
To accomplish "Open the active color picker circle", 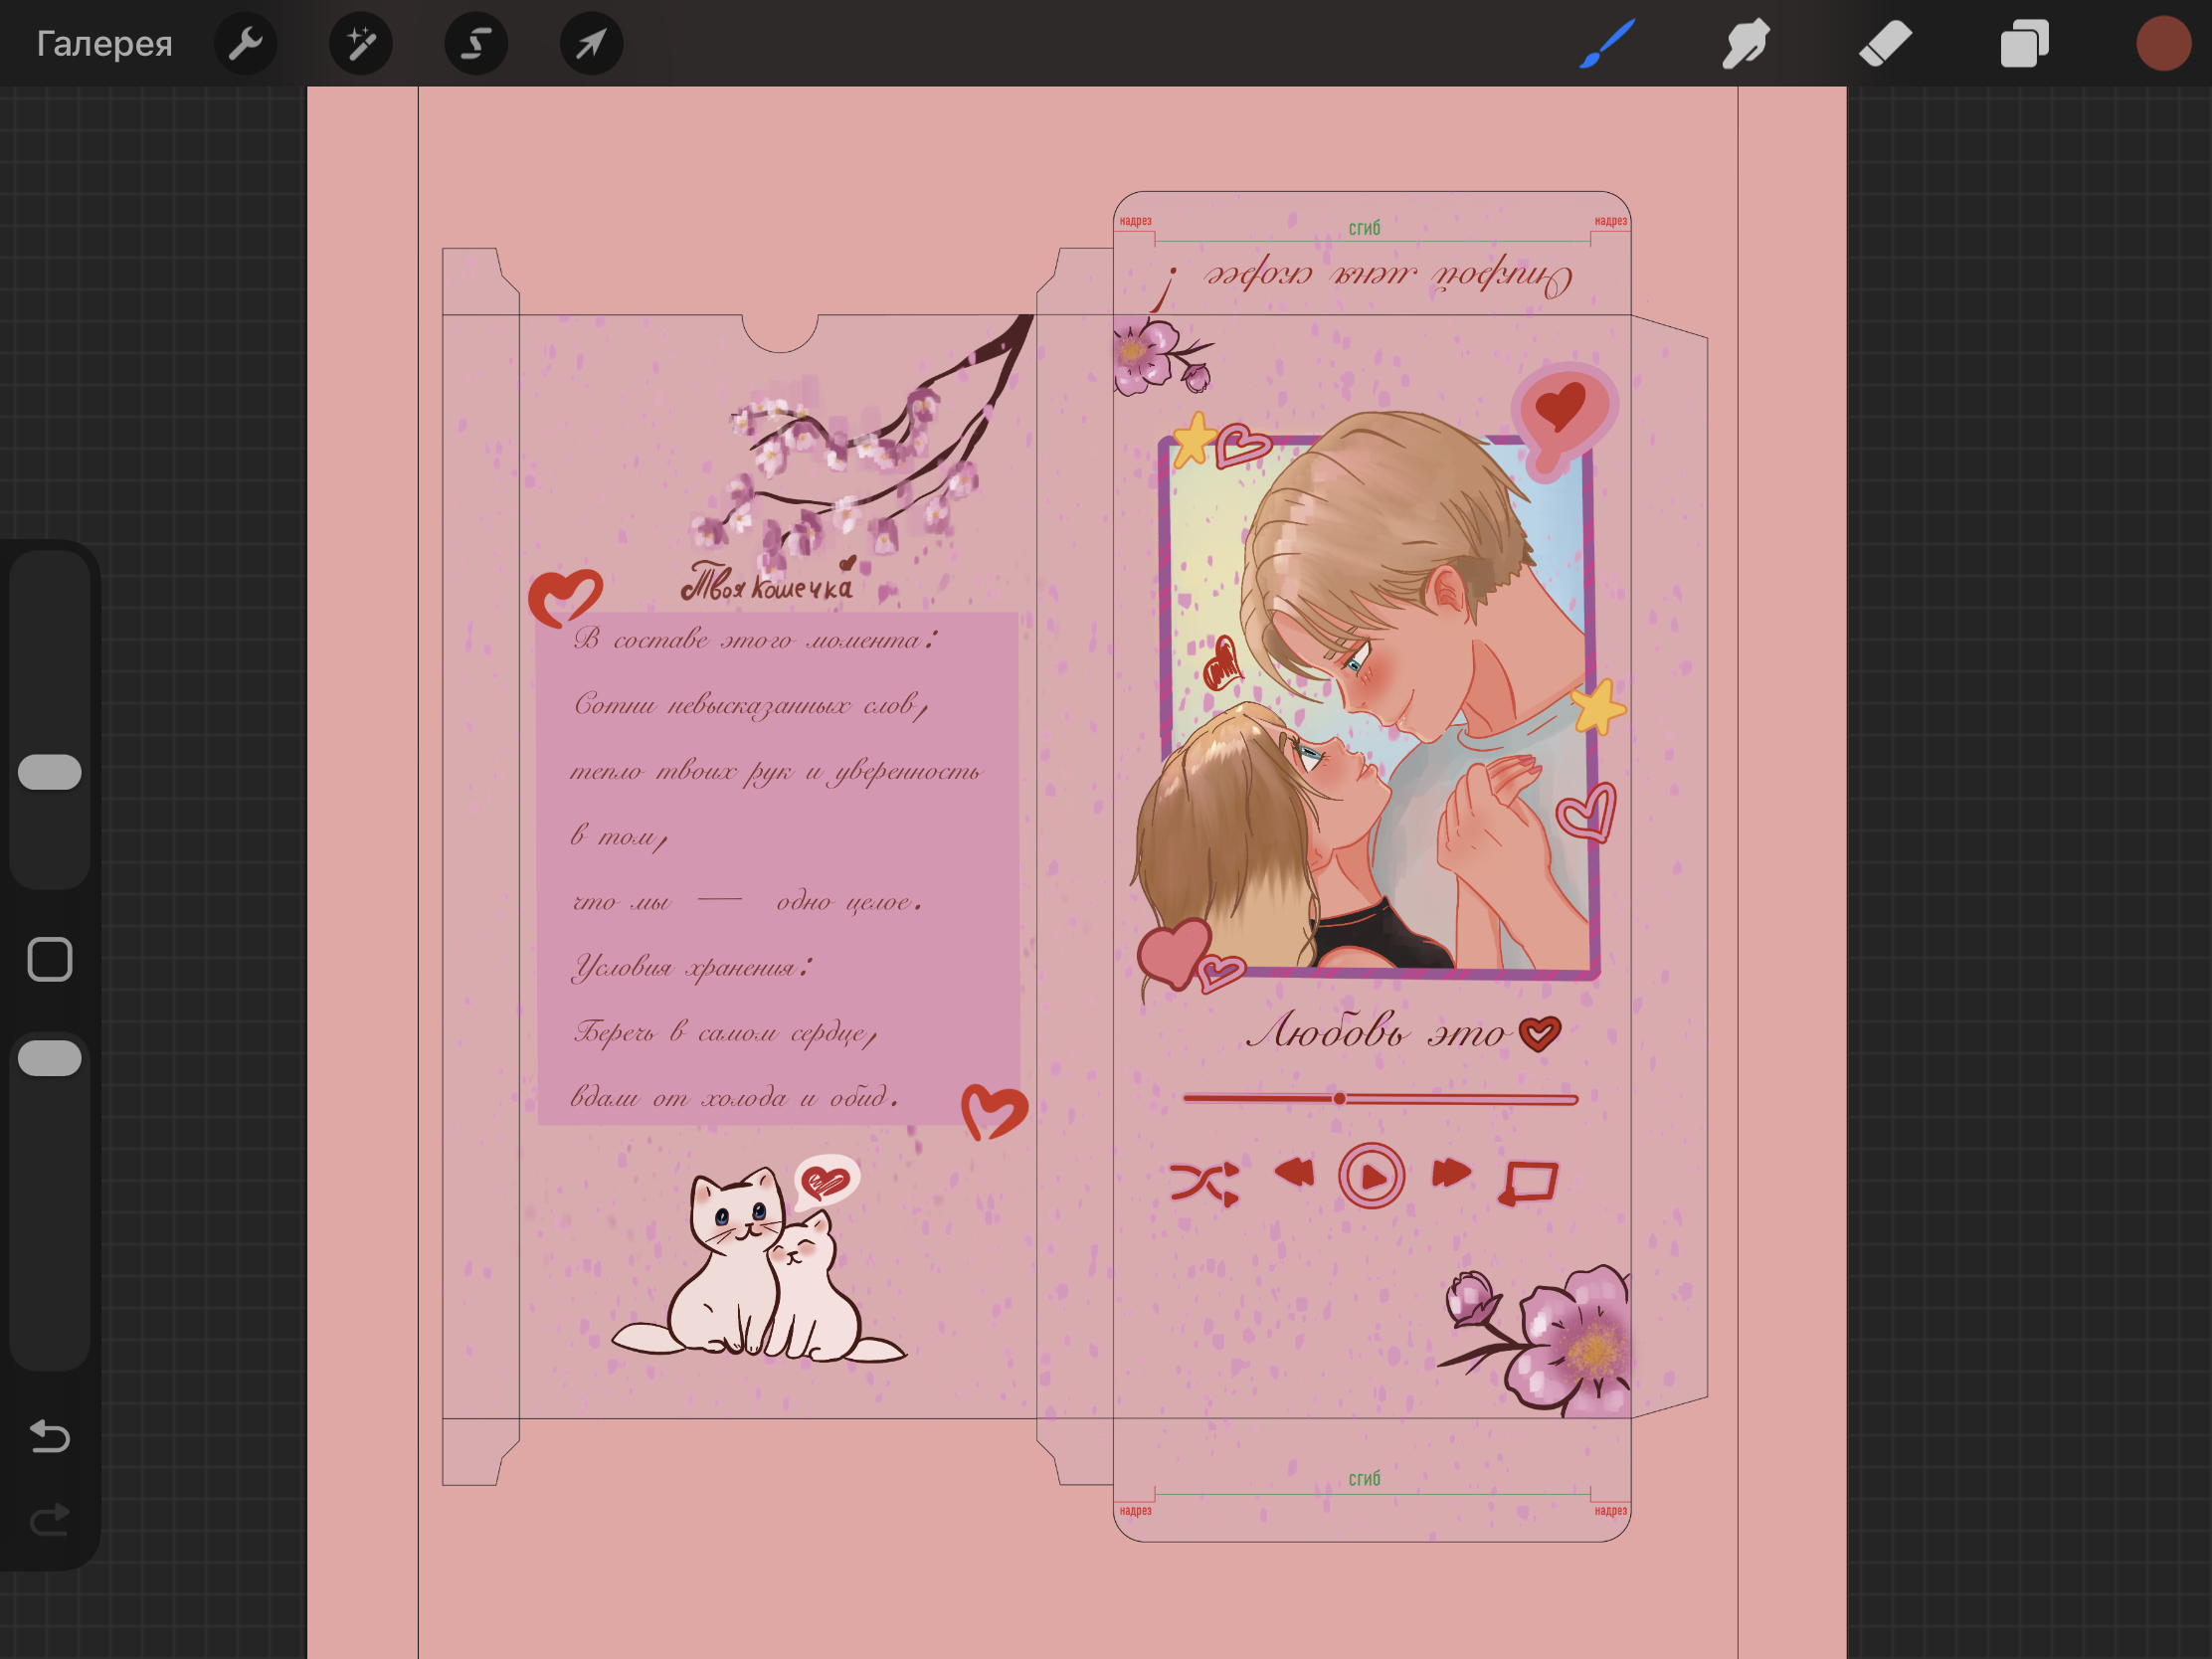I will 2163,44.
